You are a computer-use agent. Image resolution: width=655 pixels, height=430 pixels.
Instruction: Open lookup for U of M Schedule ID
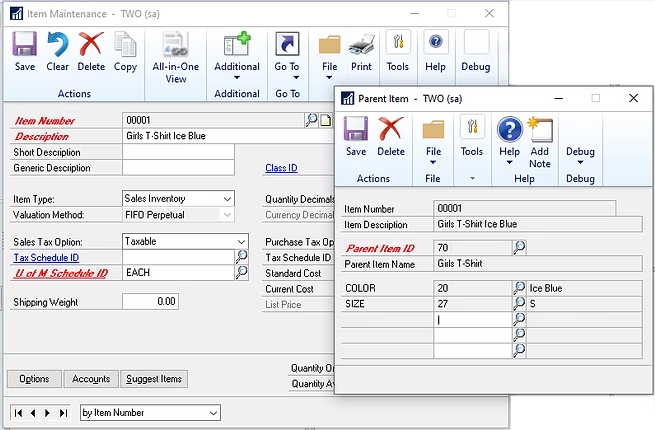(x=241, y=272)
